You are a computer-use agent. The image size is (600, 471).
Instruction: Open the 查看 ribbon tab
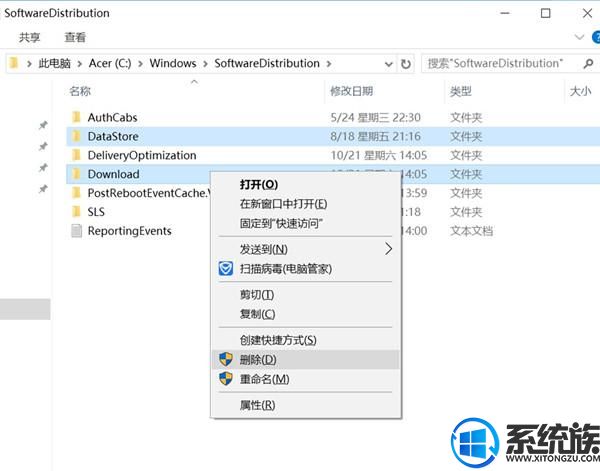75,37
